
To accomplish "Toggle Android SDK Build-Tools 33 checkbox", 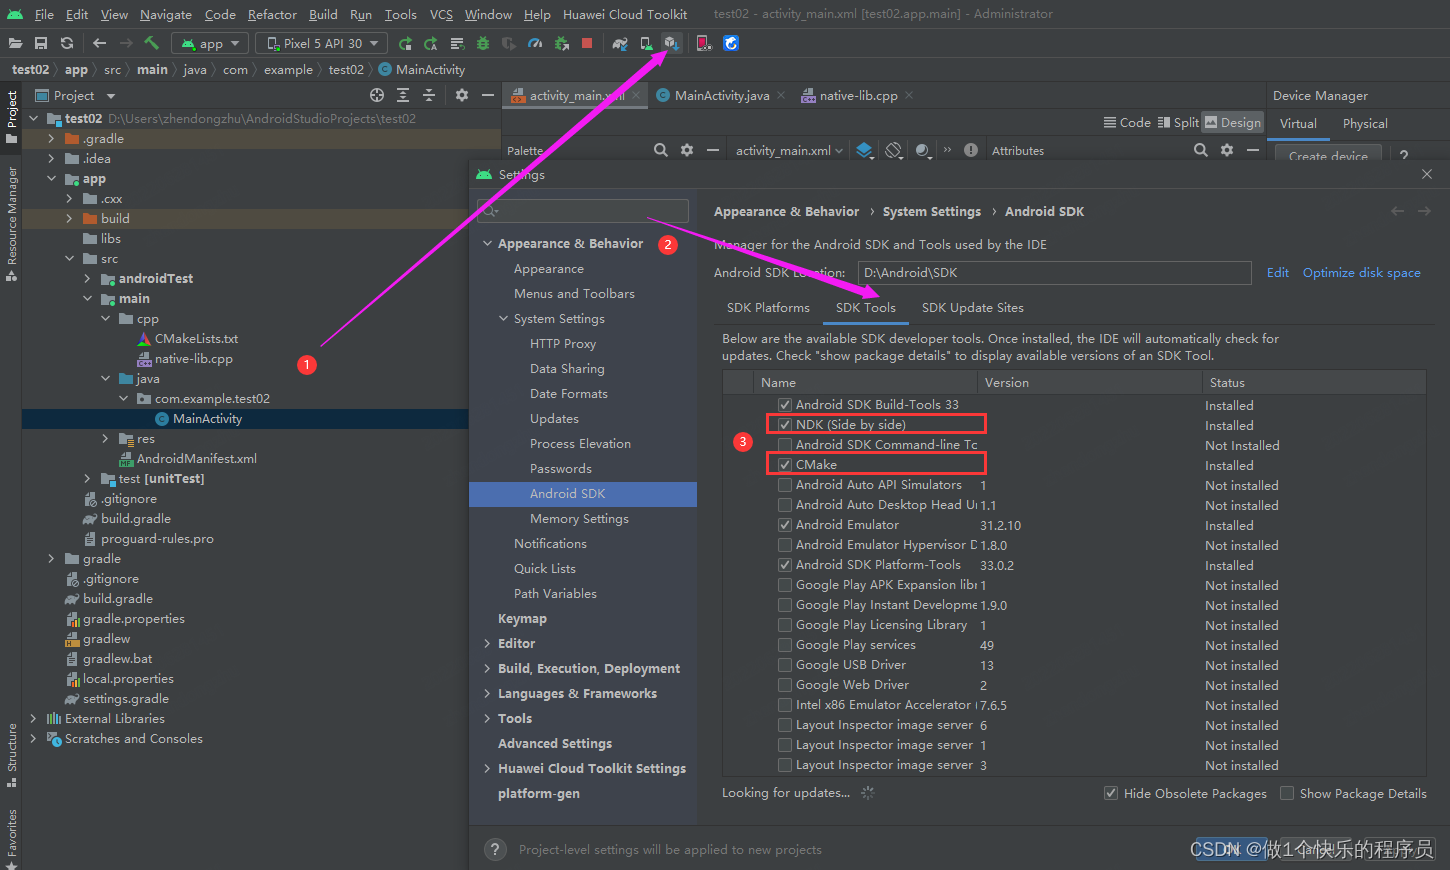I will tap(785, 405).
